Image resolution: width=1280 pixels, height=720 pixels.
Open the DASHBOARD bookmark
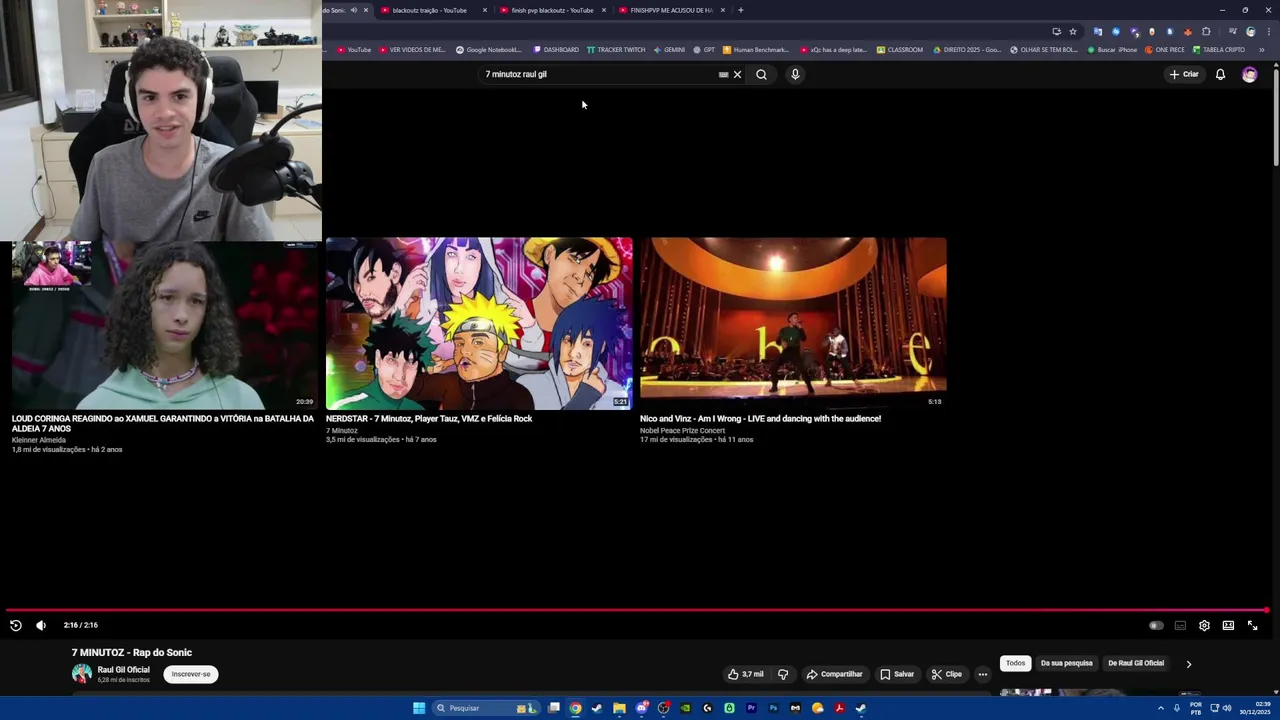556,49
